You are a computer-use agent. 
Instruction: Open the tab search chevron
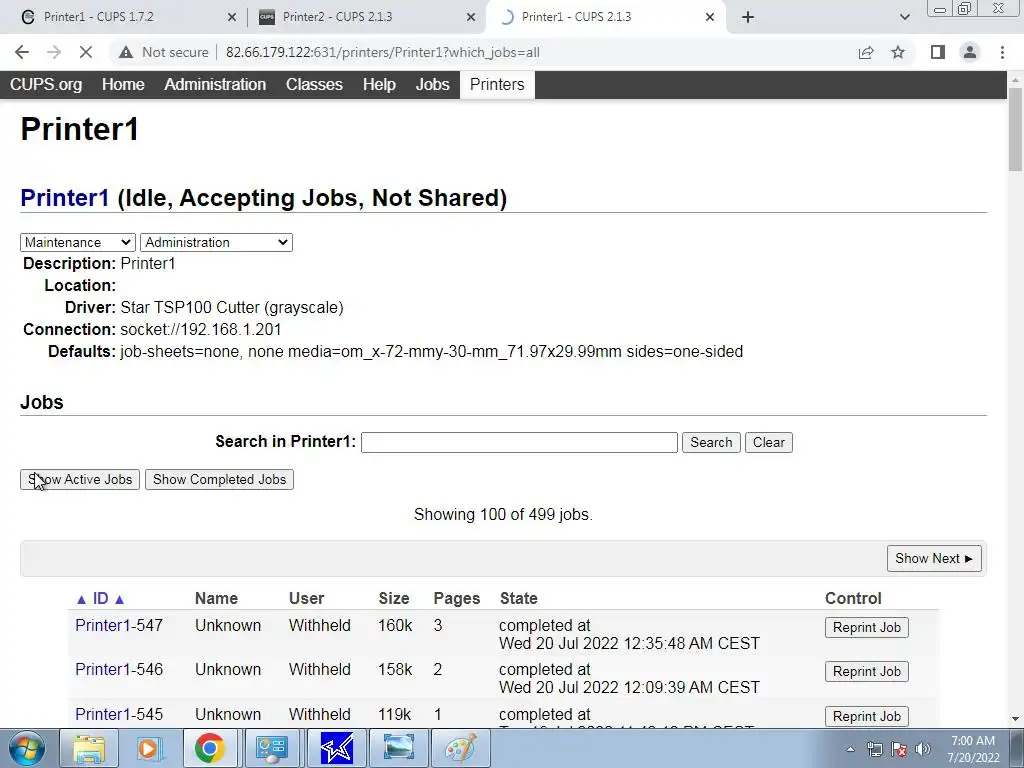coord(904,17)
